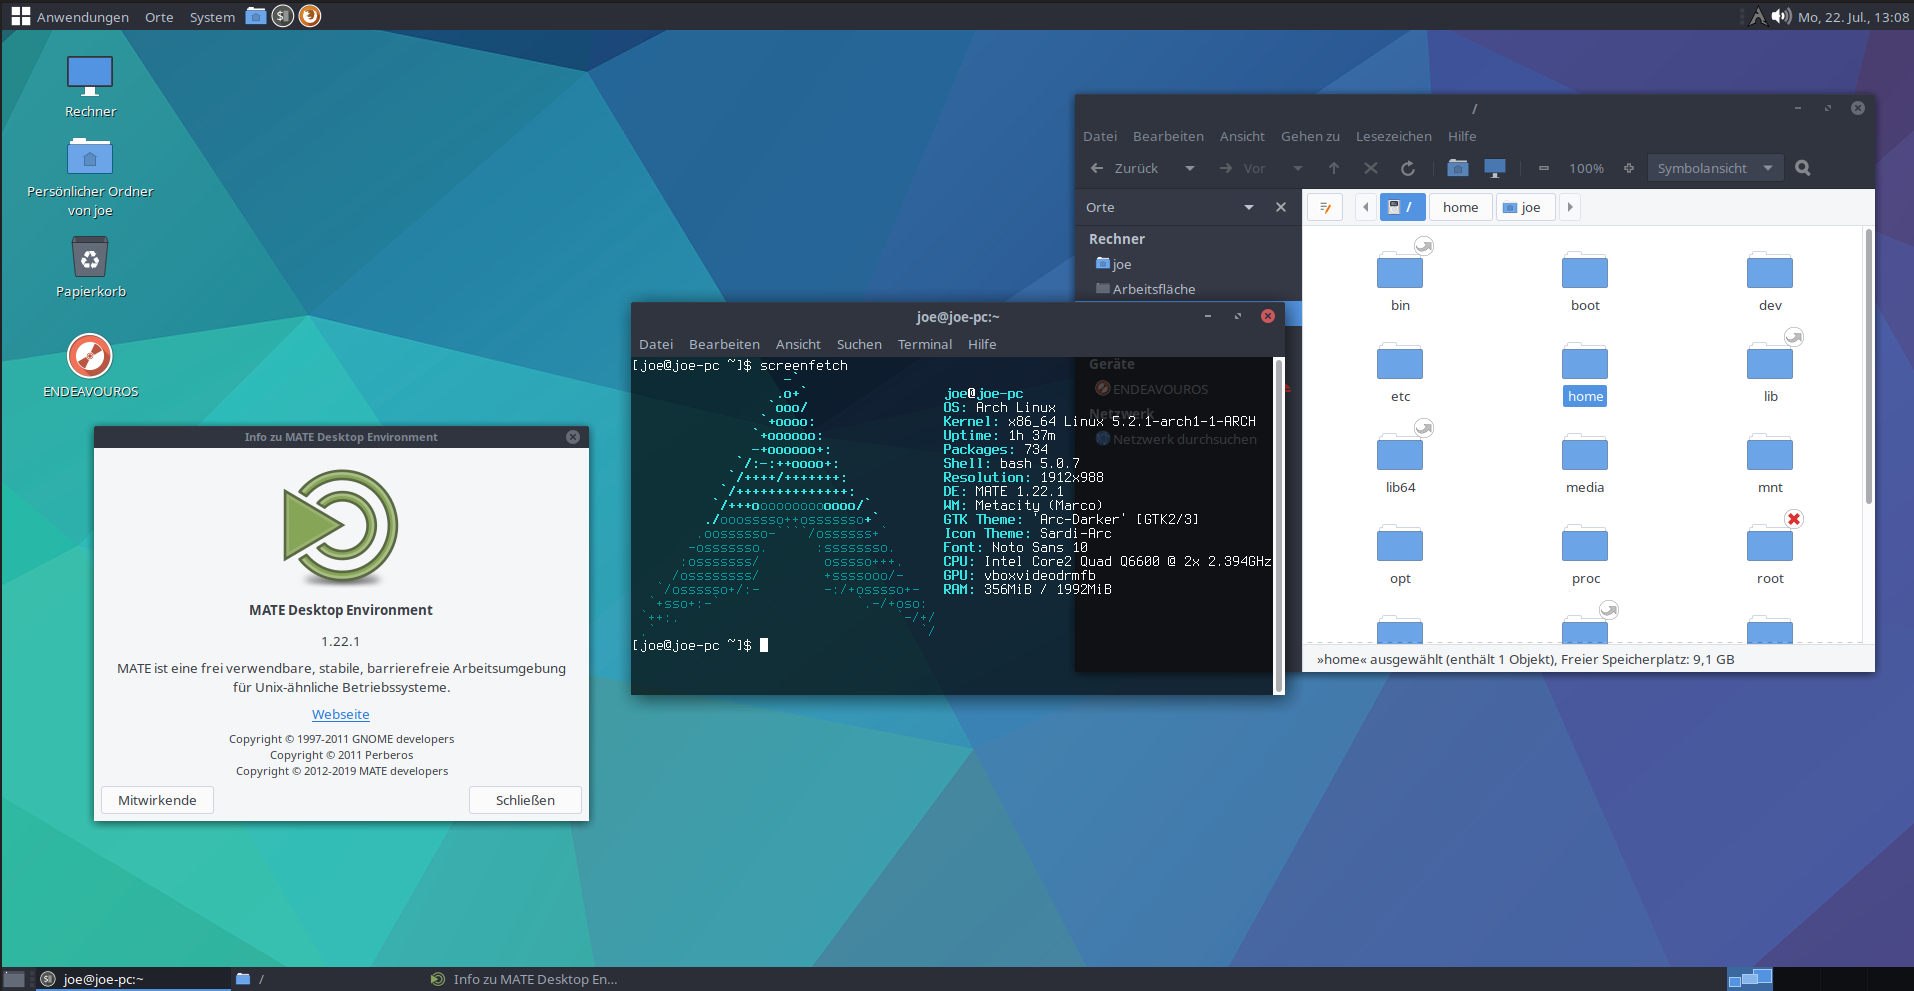Reload the folder view in file manager
The image size is (1914, 991).
1408,168
